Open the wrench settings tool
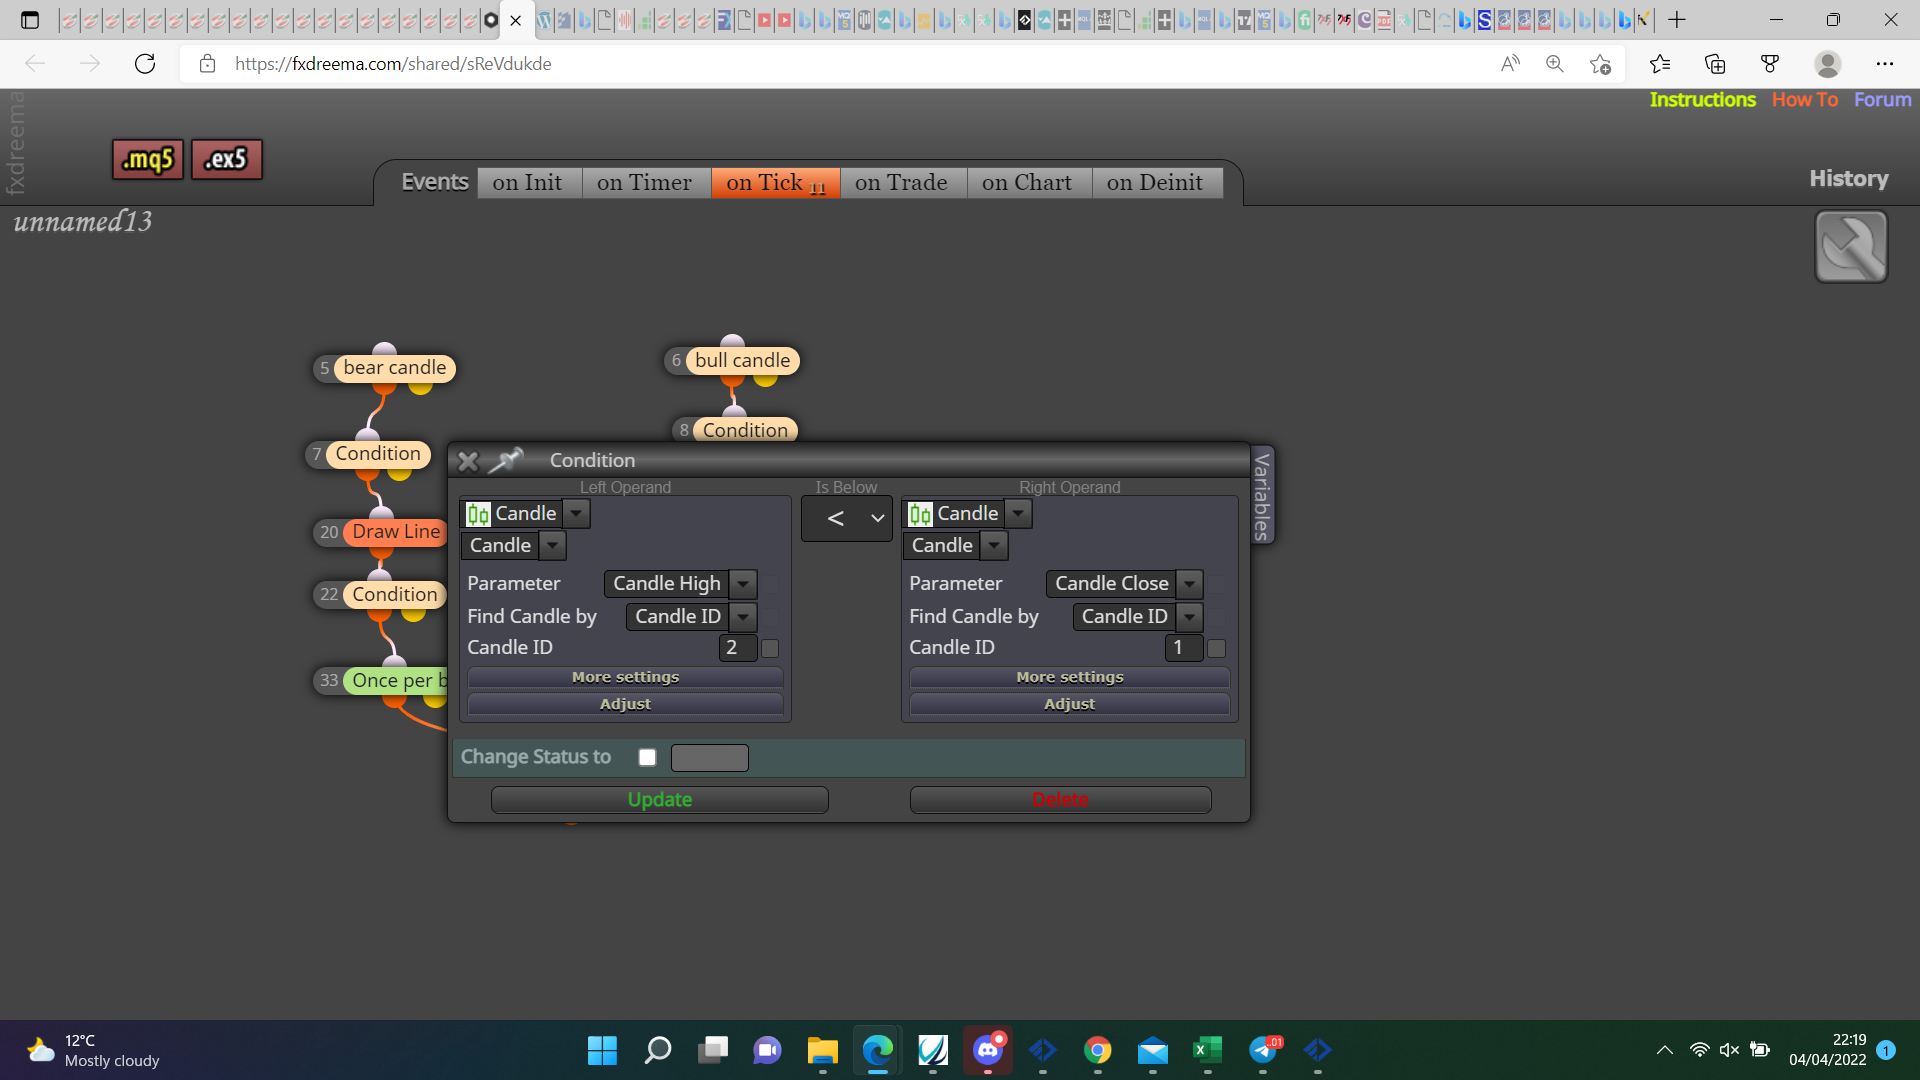 (x=1851, y=246)
